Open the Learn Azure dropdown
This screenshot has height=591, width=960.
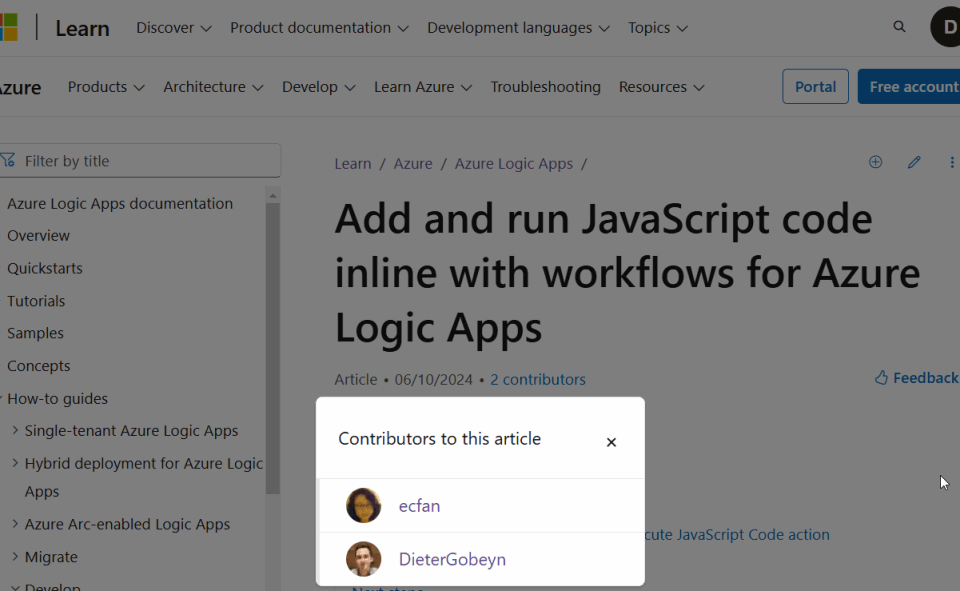[x=423, y=87]
